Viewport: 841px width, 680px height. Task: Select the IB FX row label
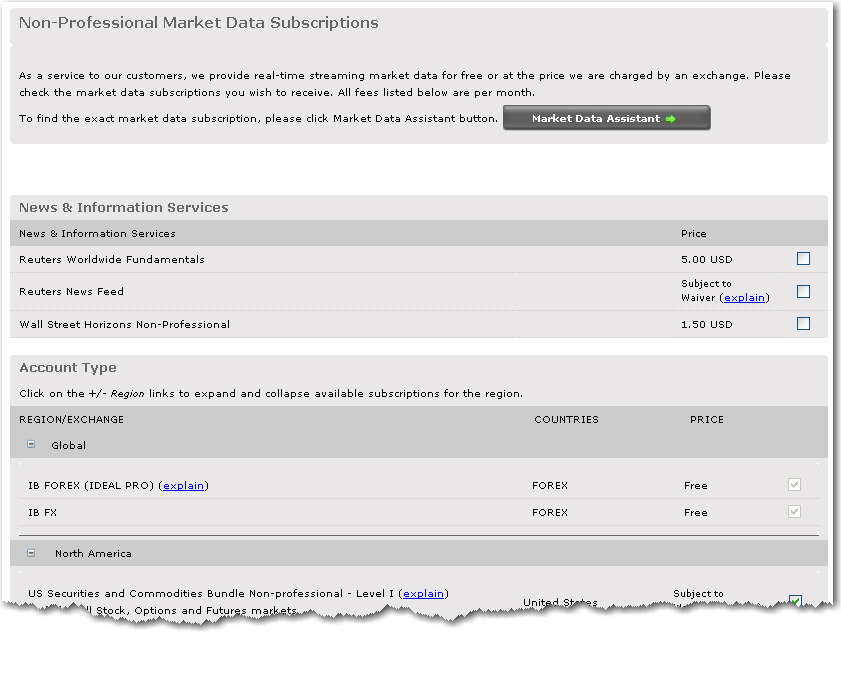click(46, 513)
